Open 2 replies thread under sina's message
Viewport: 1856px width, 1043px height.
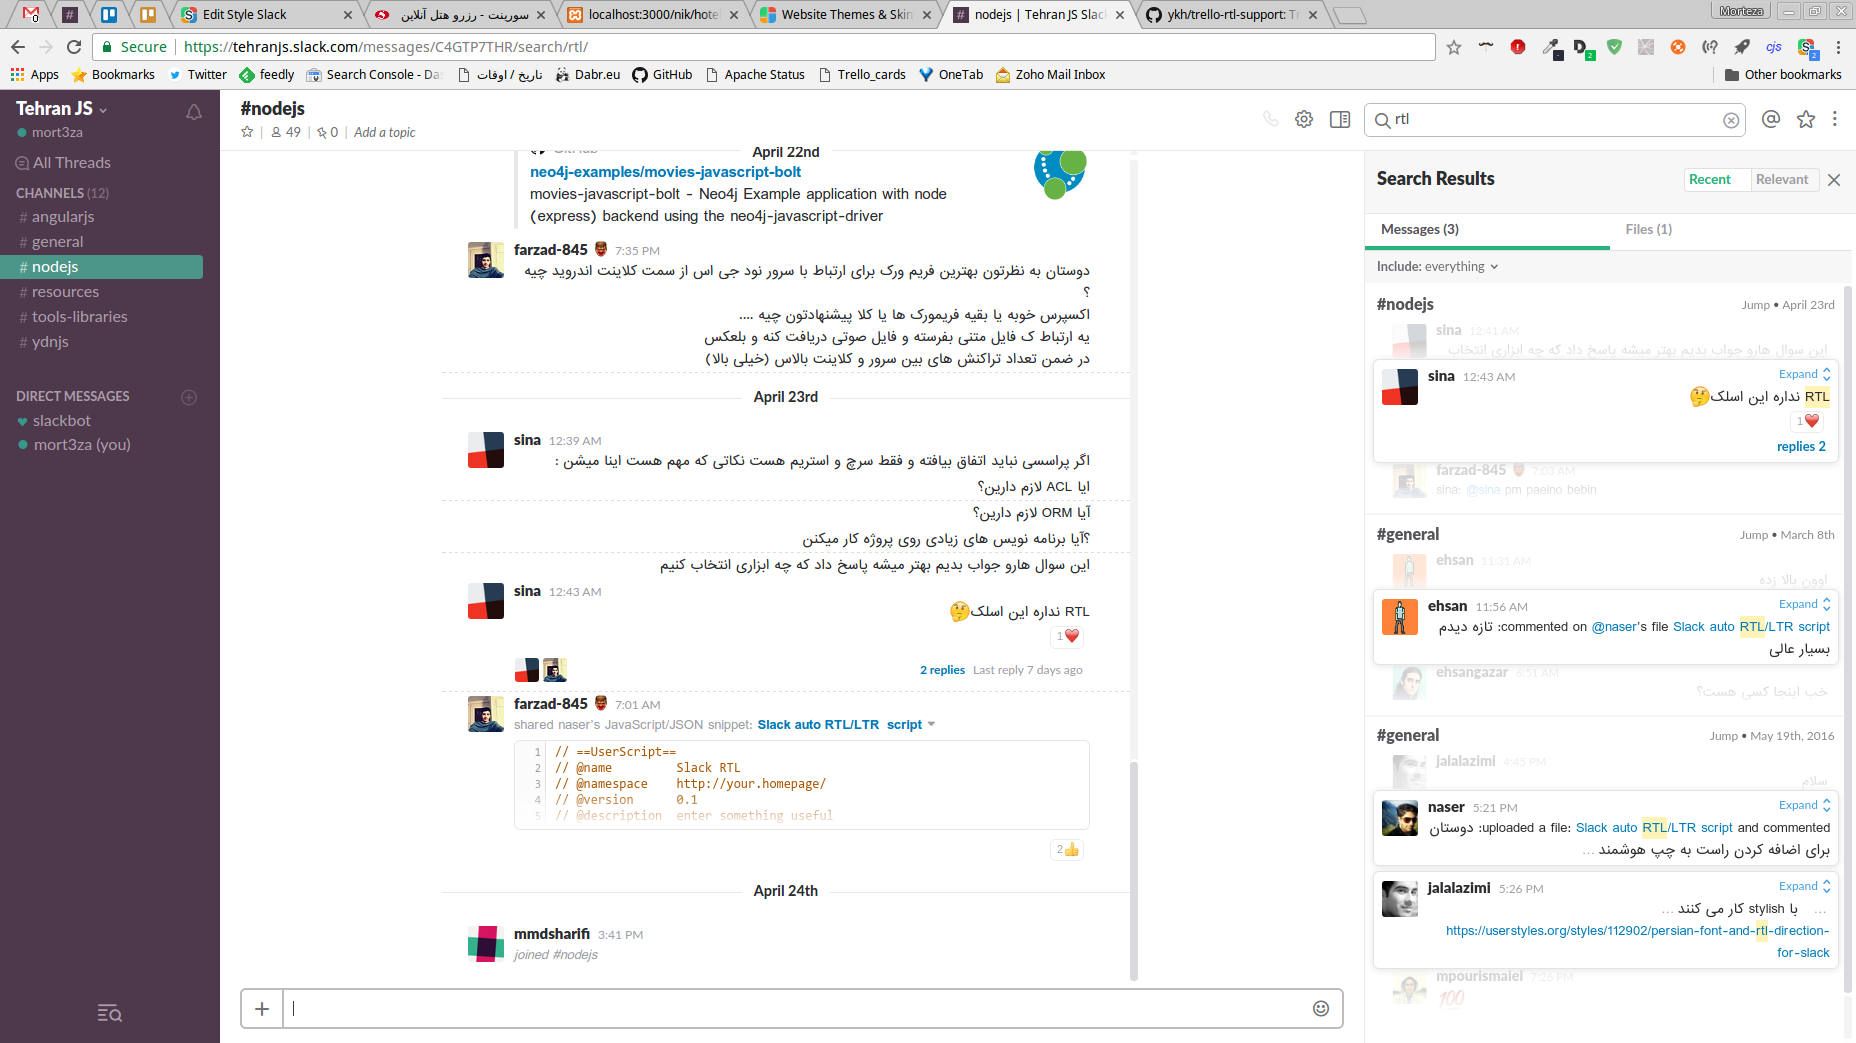pos(942,670)
